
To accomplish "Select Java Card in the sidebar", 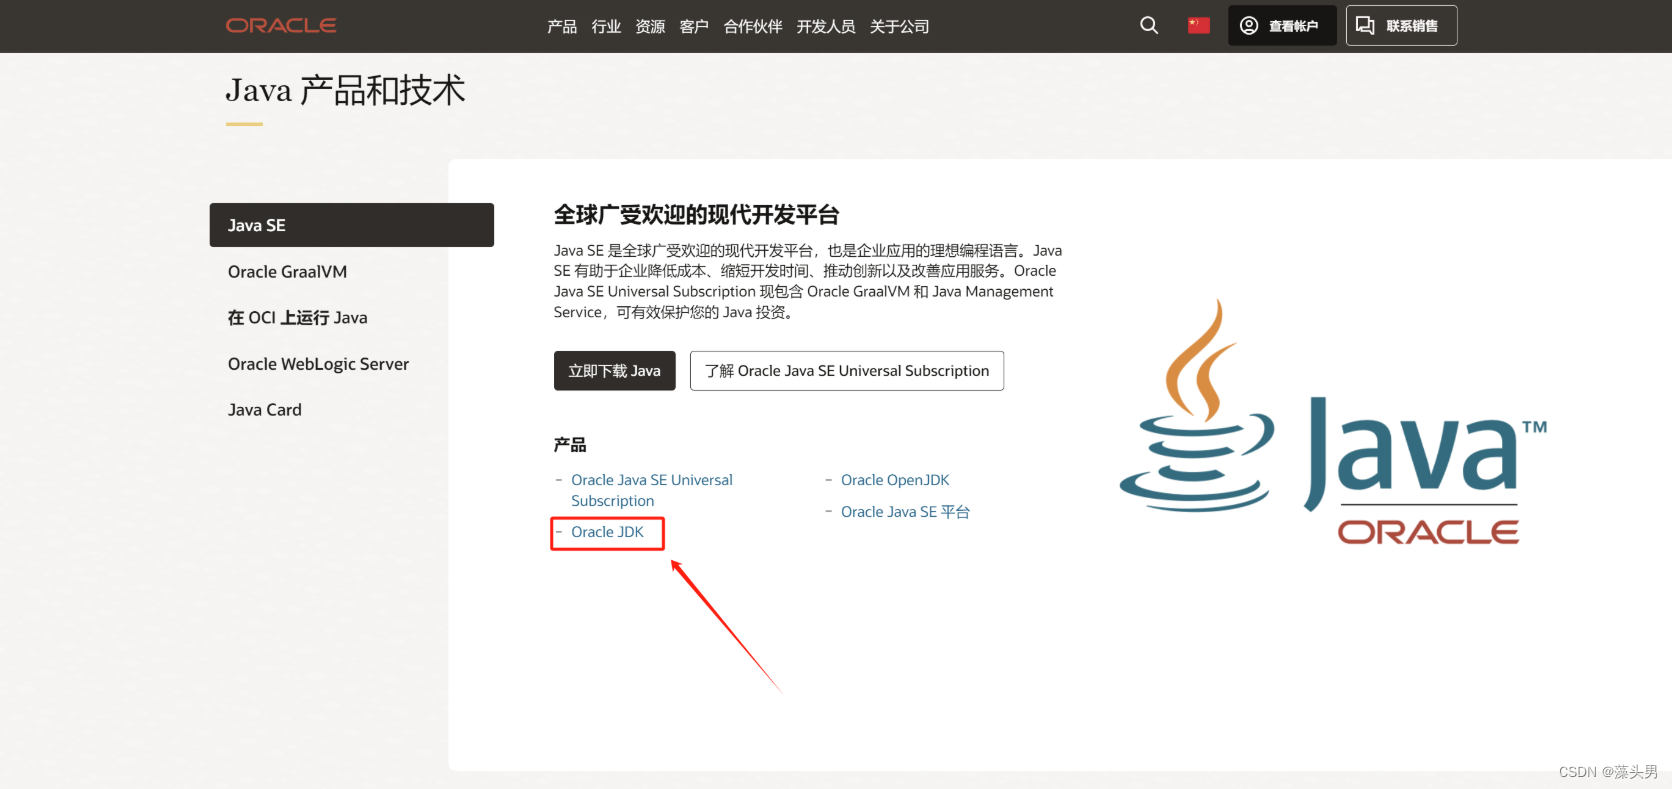I will click(x=264, y=410).
